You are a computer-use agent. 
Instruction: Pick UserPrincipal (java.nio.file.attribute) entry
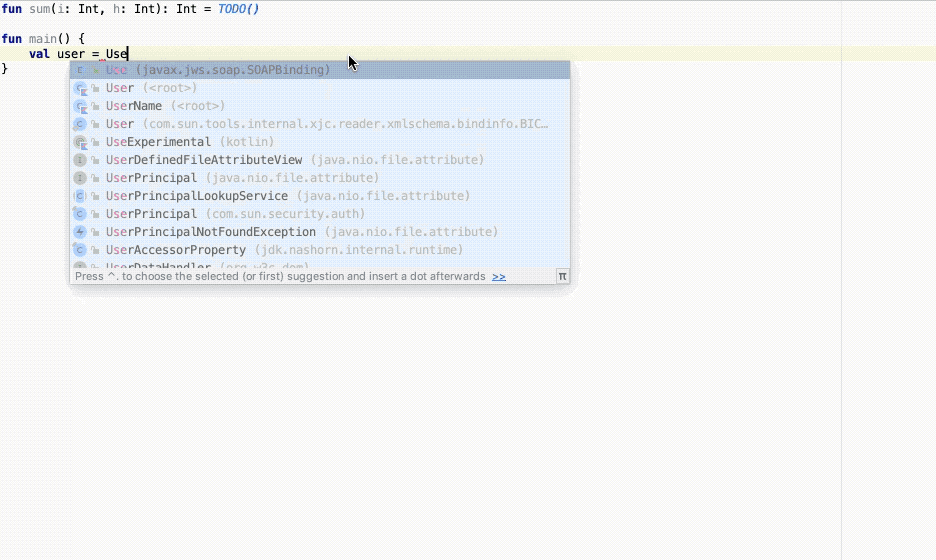(x=320, y=177)
